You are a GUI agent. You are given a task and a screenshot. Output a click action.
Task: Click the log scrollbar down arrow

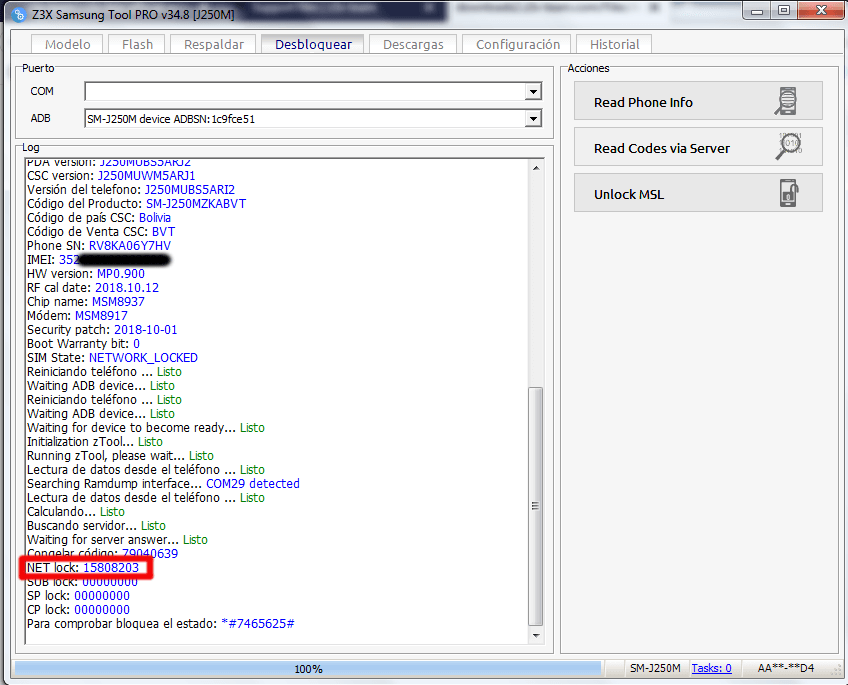535,635
